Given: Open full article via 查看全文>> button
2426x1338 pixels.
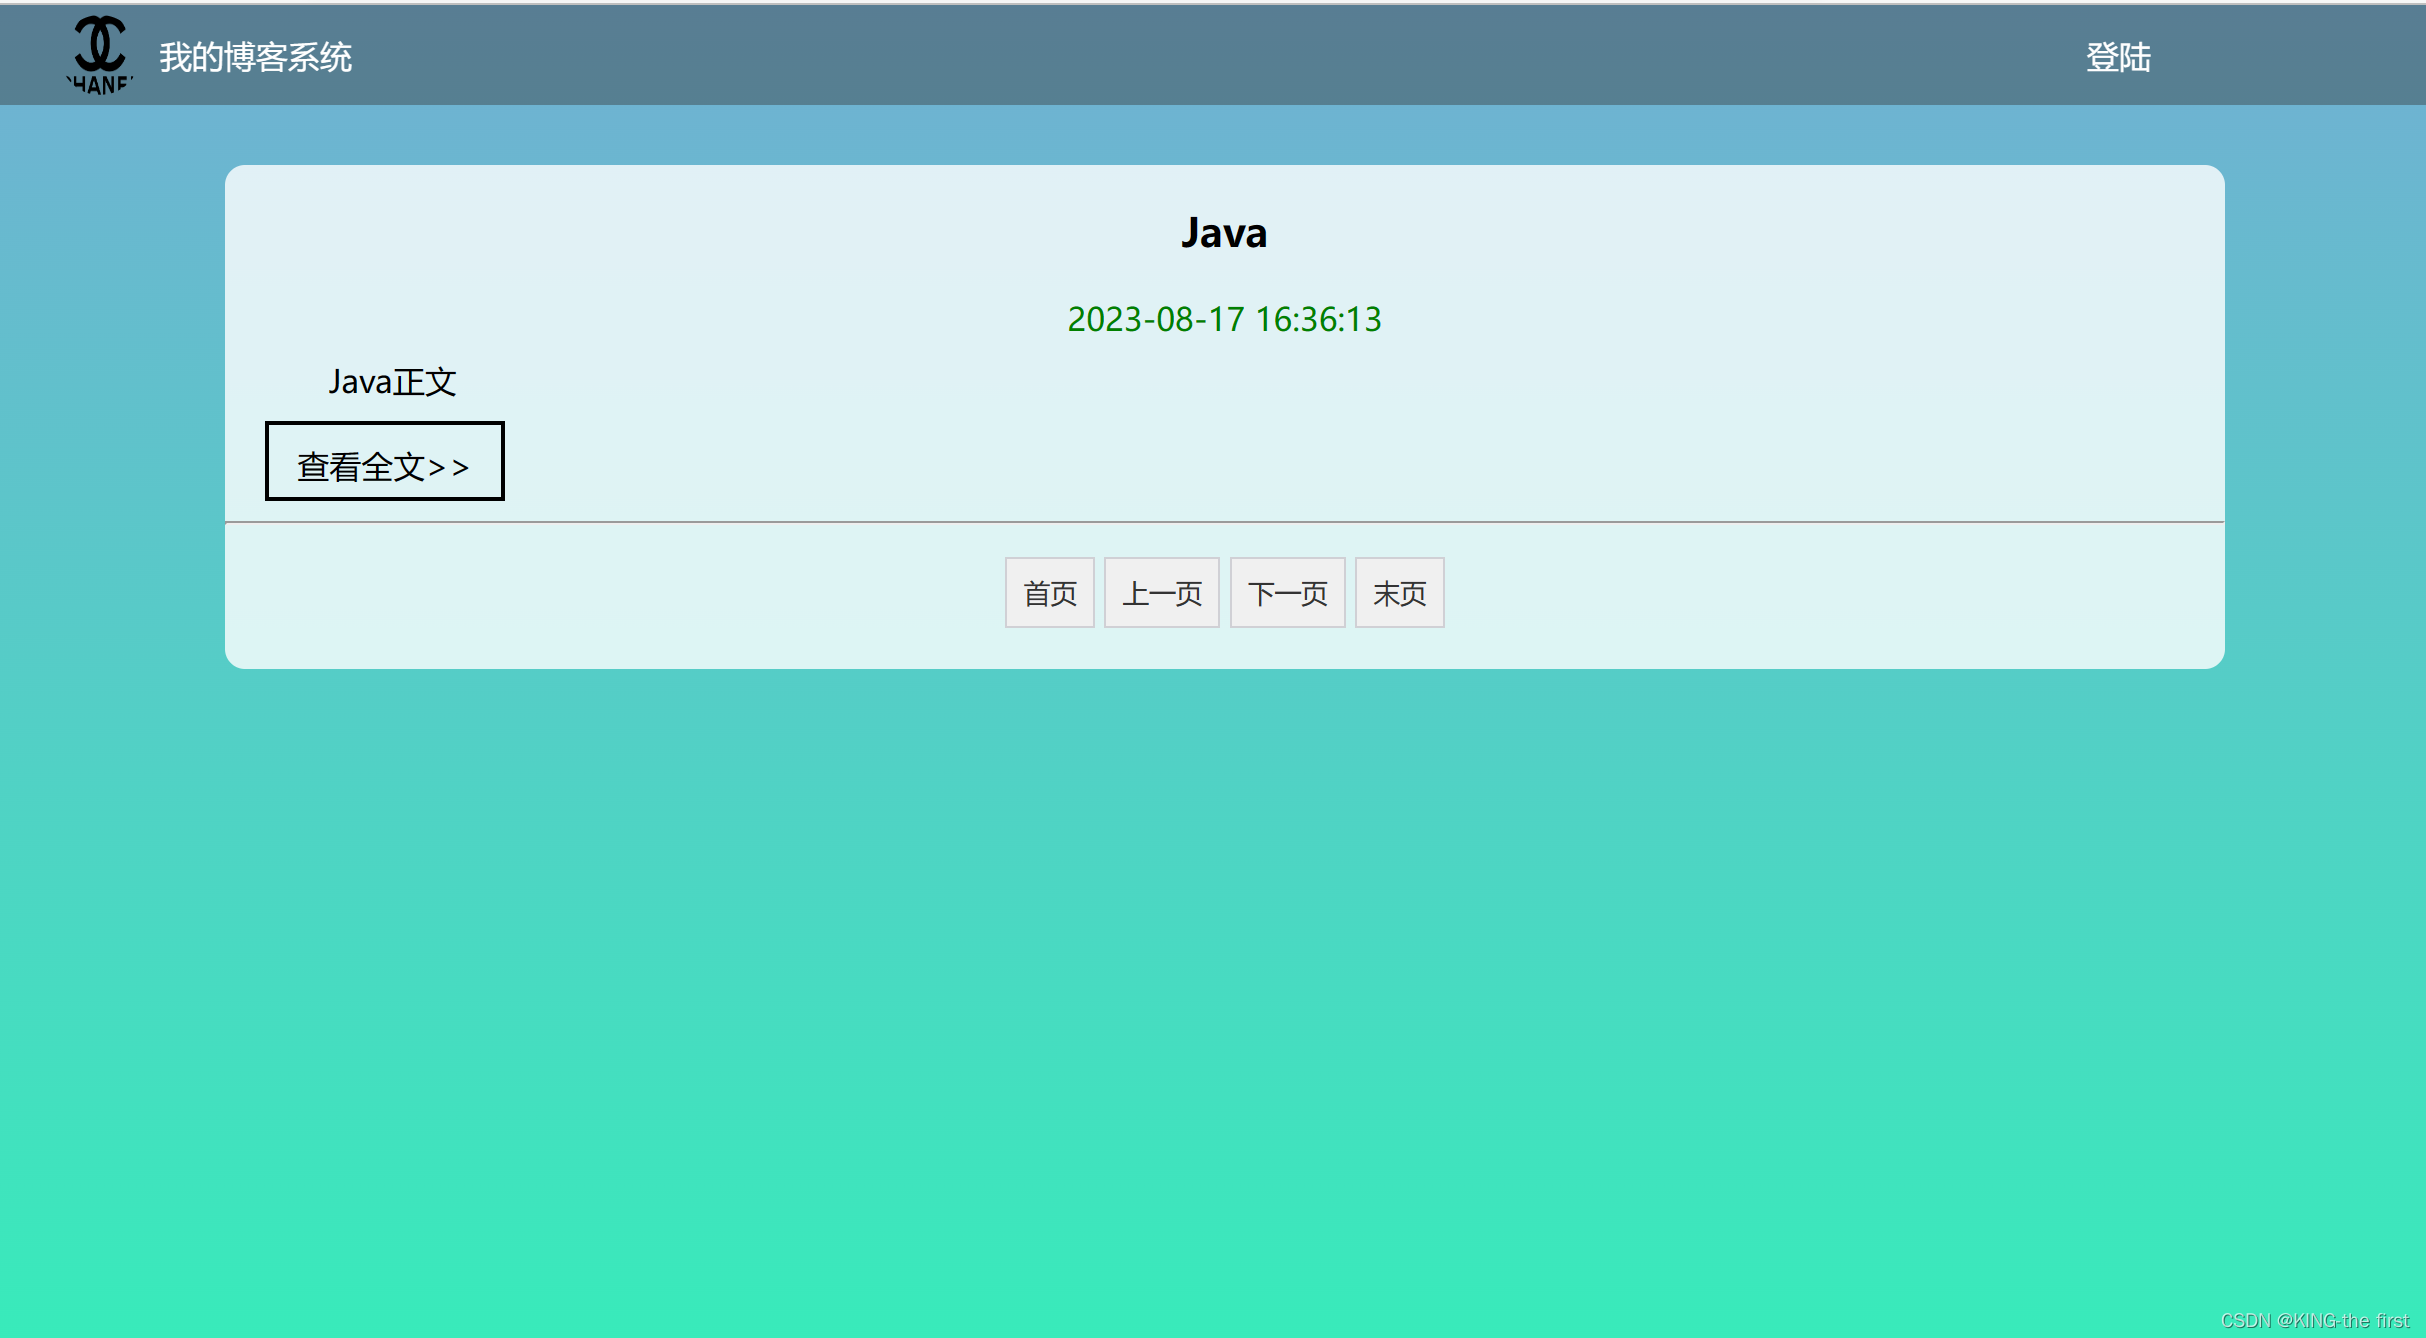Looking at the screenshot, I should tap(384, 461).
